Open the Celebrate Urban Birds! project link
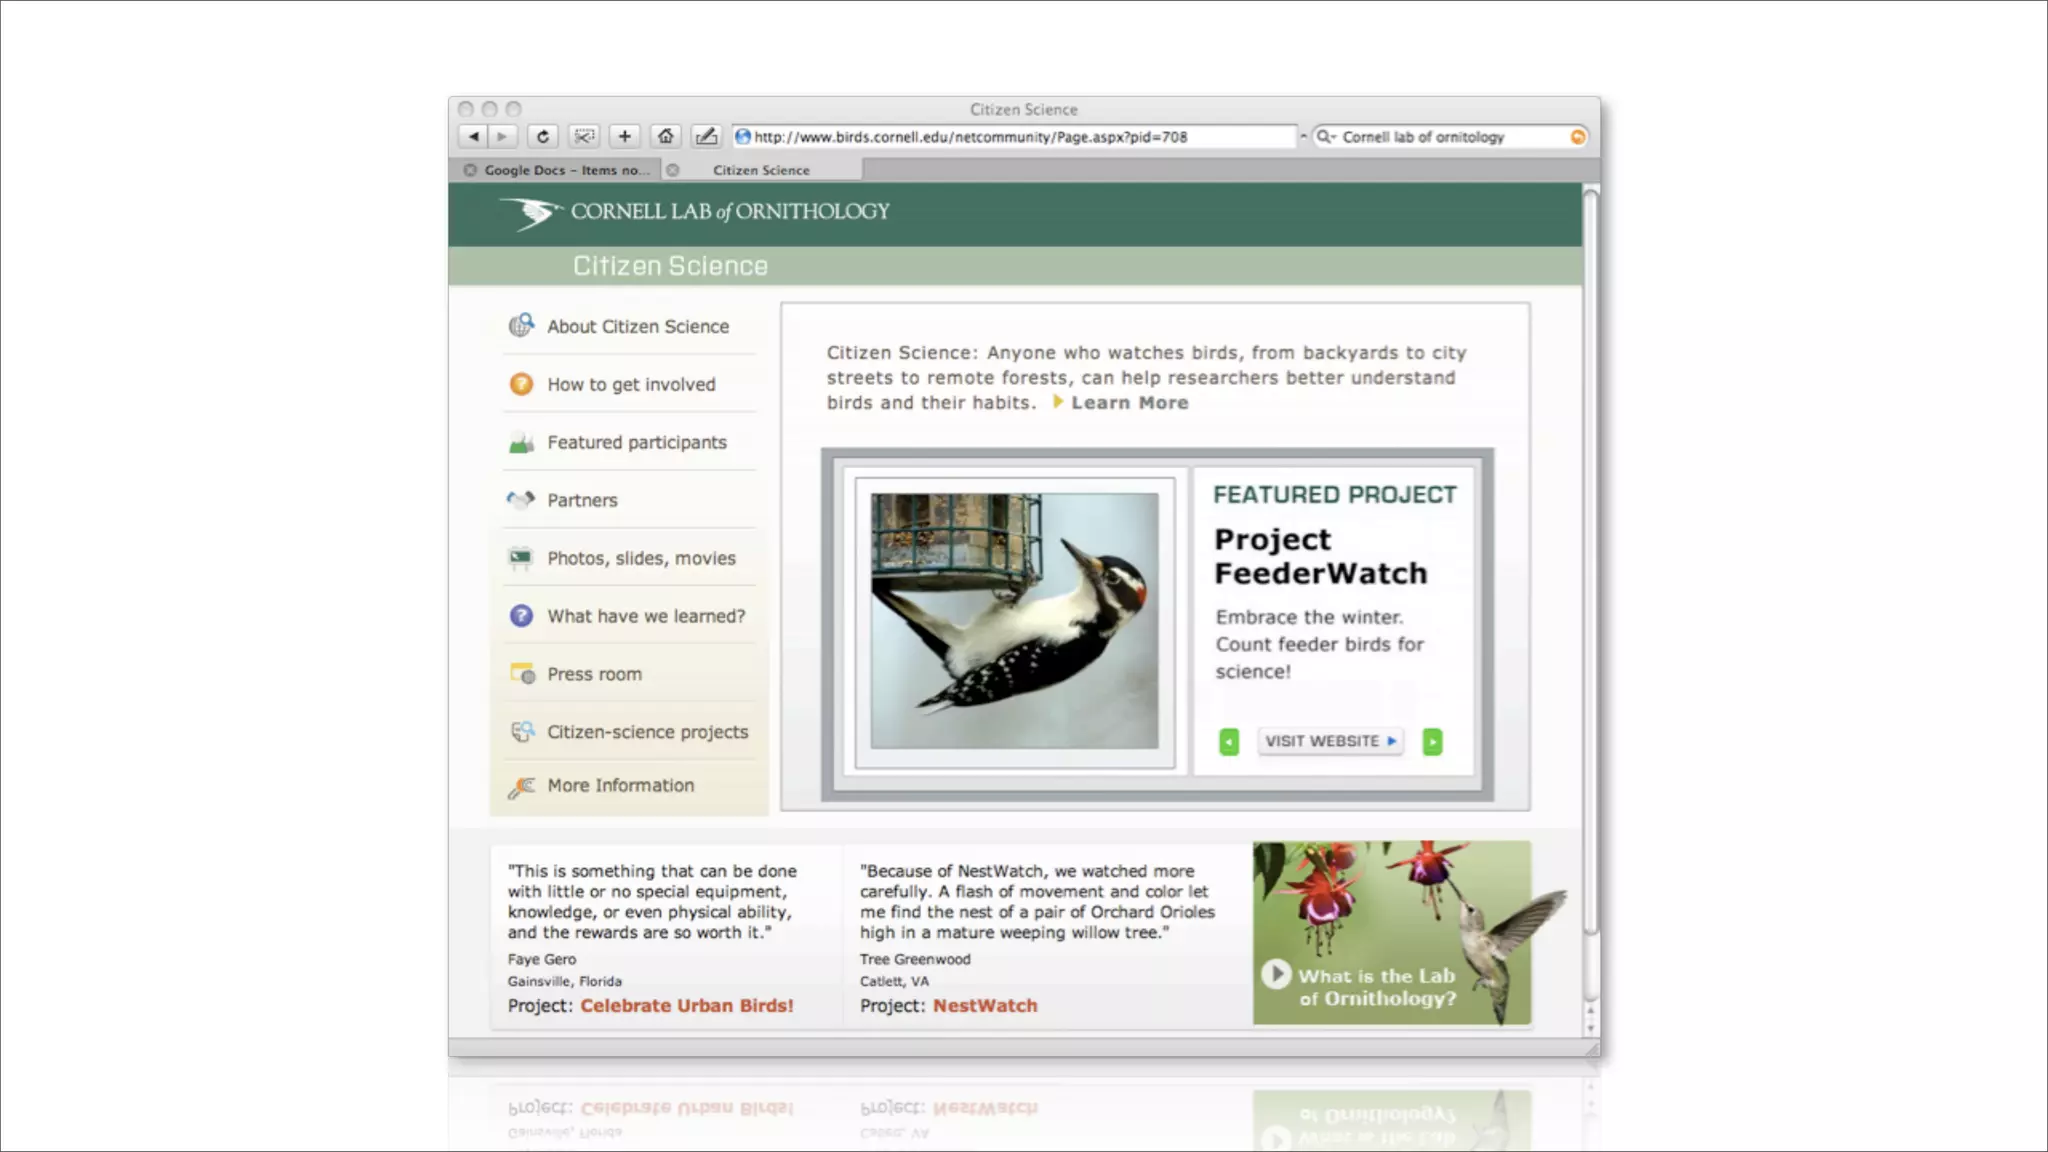Image resolution: width=2048 pixels, height=1152 pixels. tap(686, 1006)
